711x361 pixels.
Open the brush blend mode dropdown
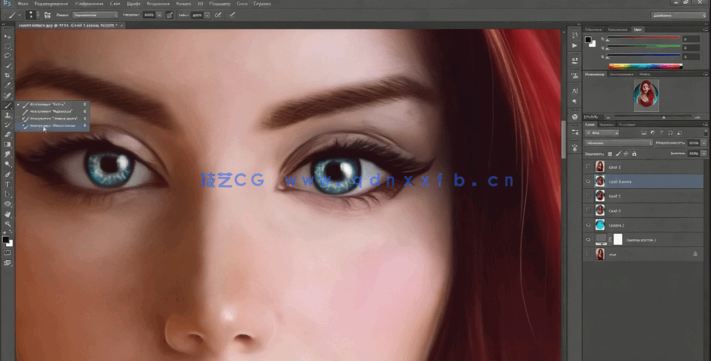(95, 15)
